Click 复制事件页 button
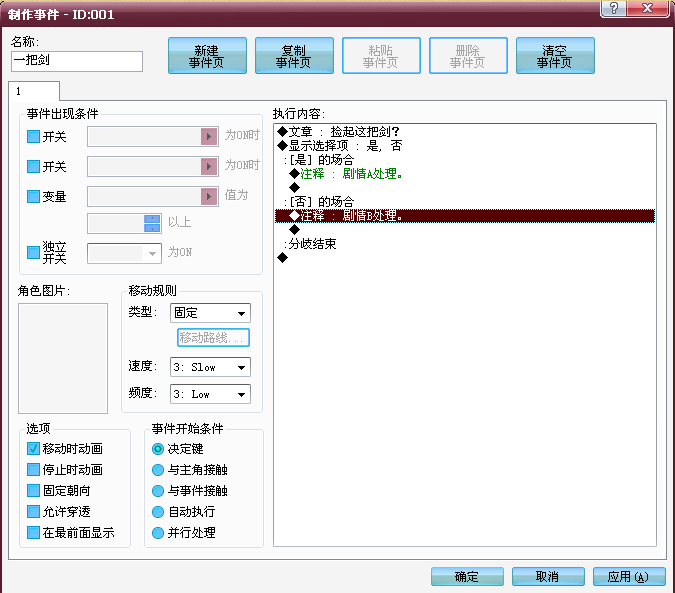 (x=294, y=56)
